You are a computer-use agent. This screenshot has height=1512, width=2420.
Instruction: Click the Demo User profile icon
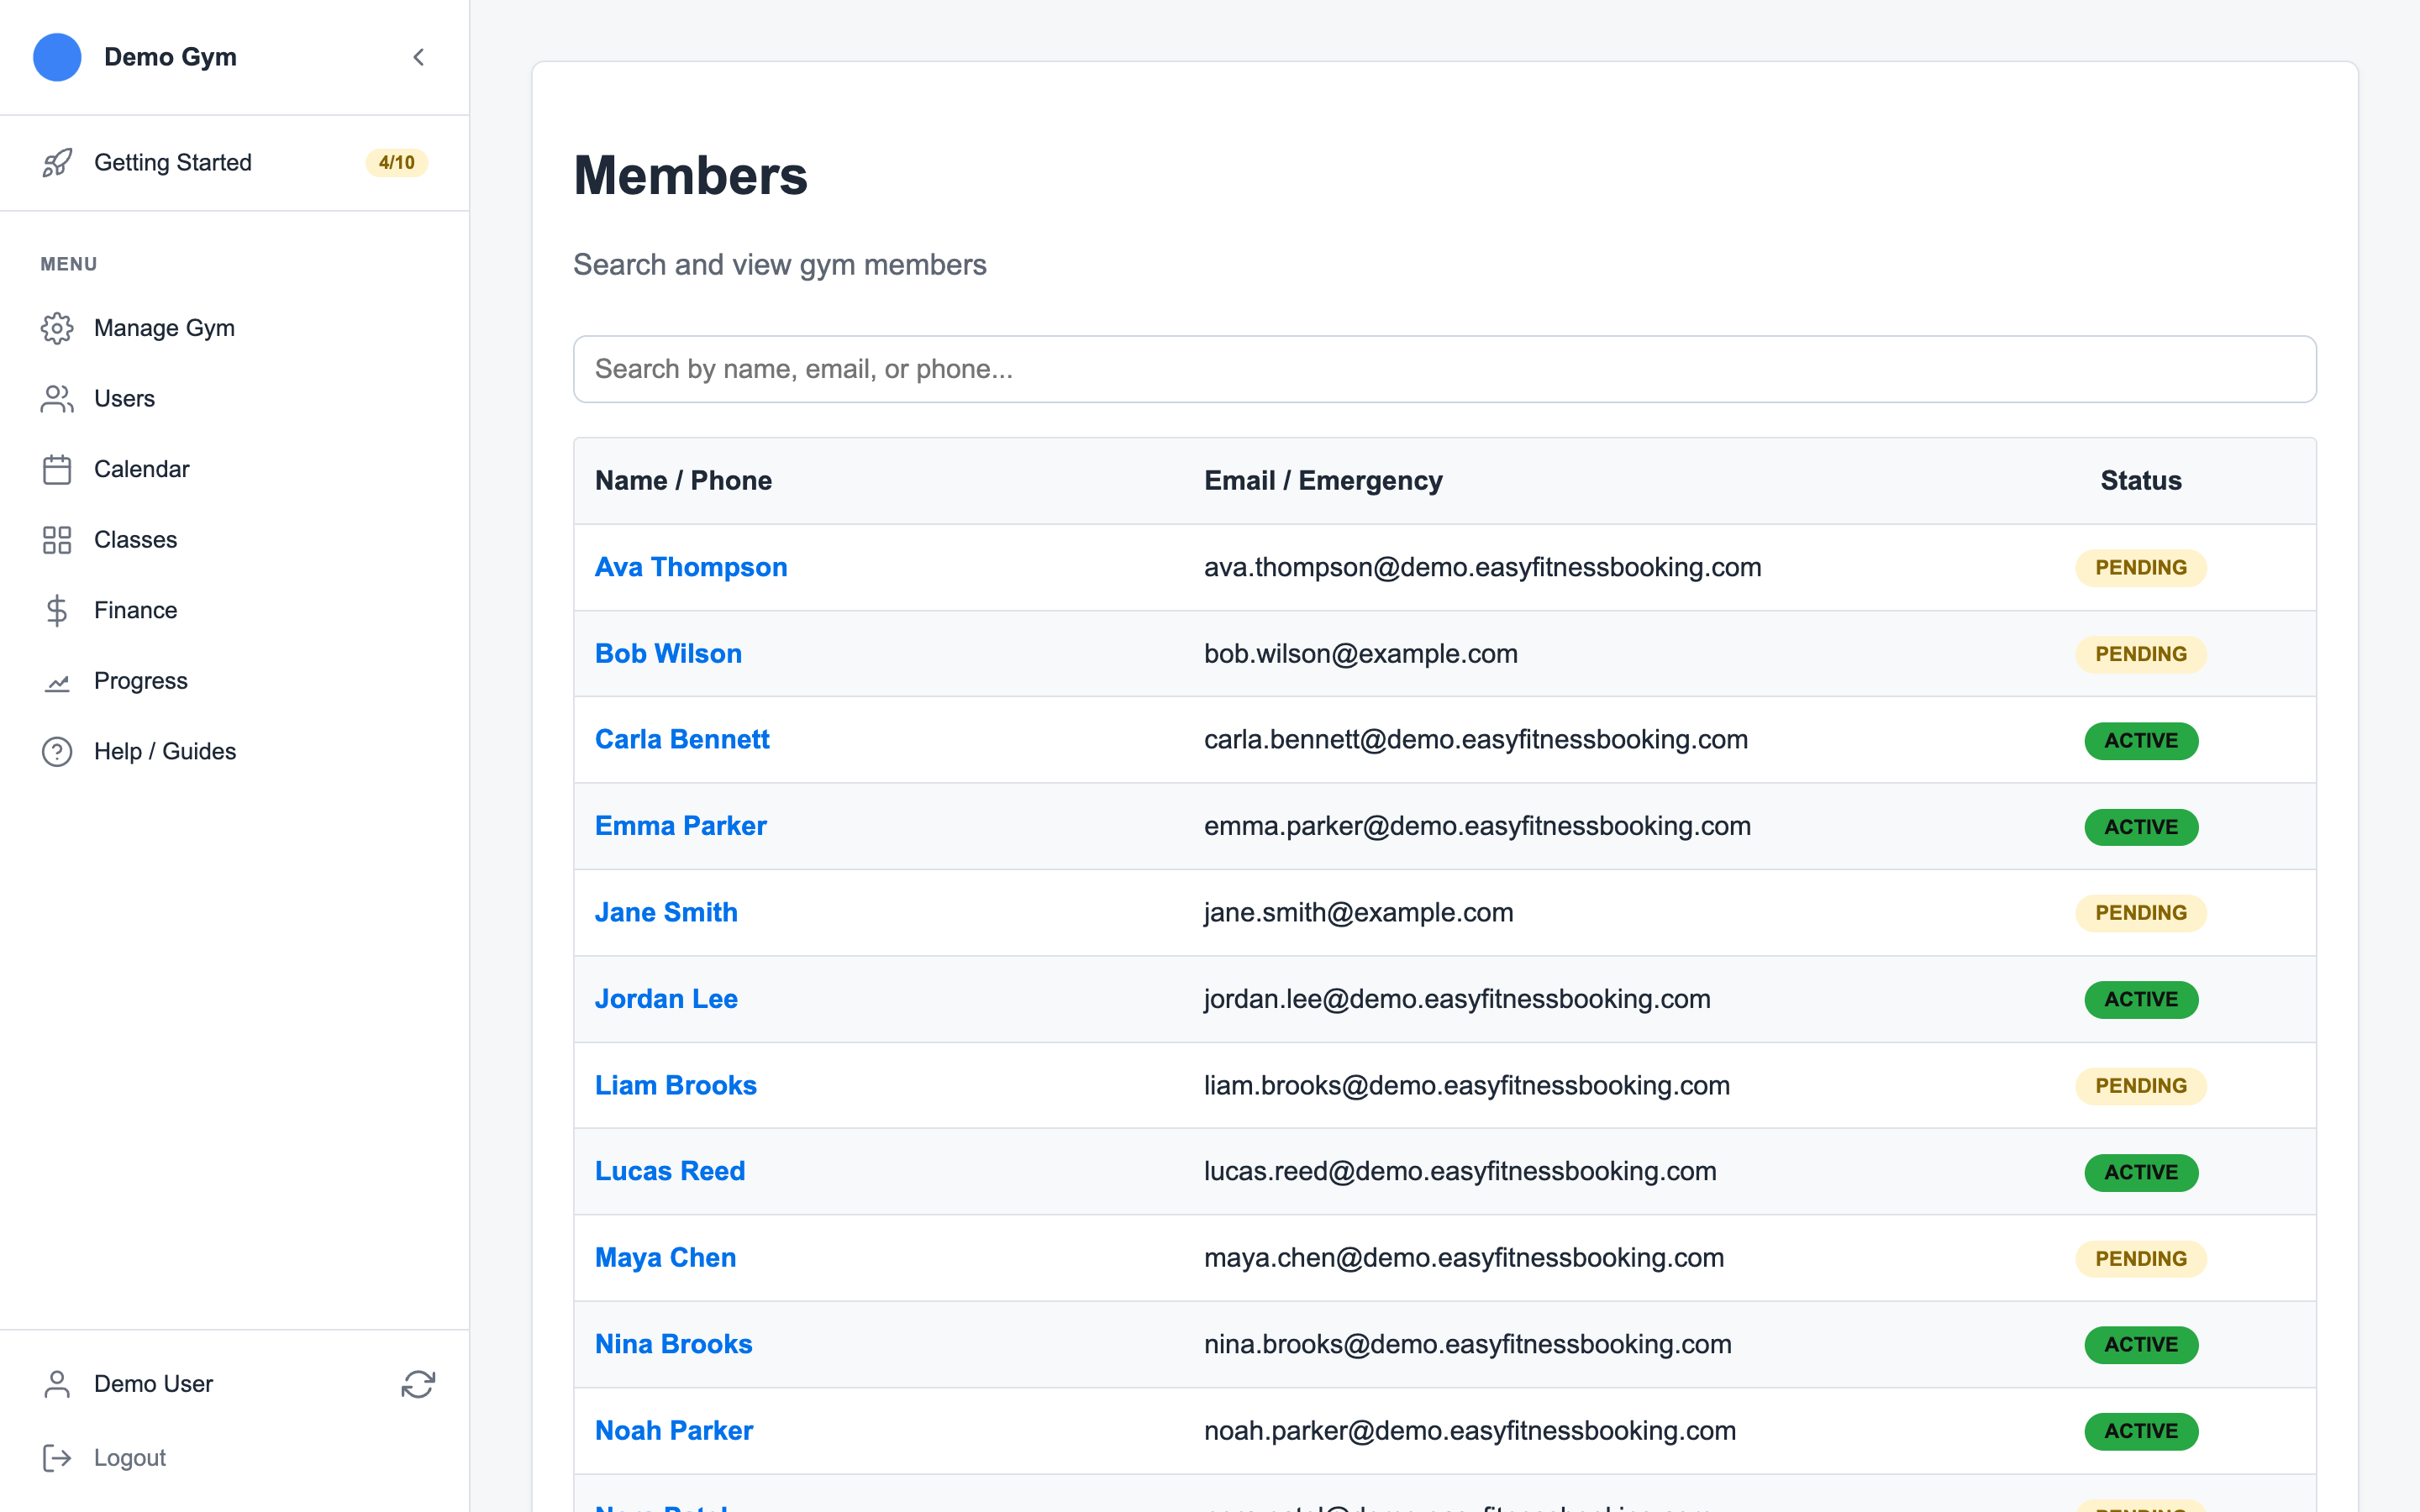[x=57, y=1384]
